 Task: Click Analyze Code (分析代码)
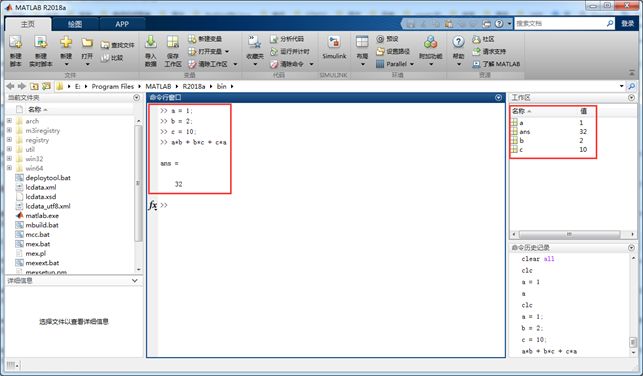coord(287,39)
